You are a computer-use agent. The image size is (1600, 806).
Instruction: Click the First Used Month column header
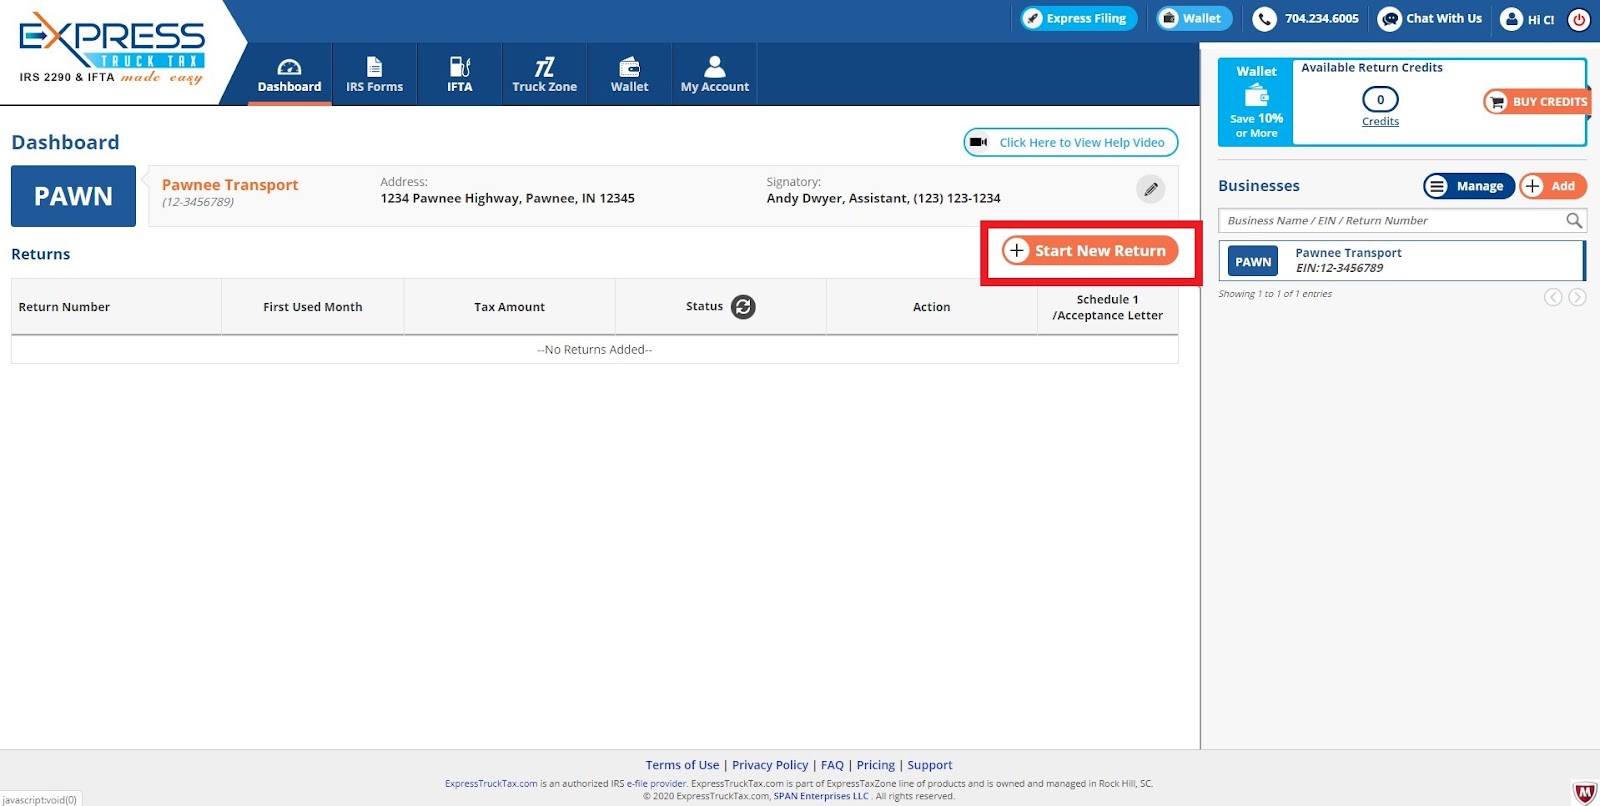[313, 307]
